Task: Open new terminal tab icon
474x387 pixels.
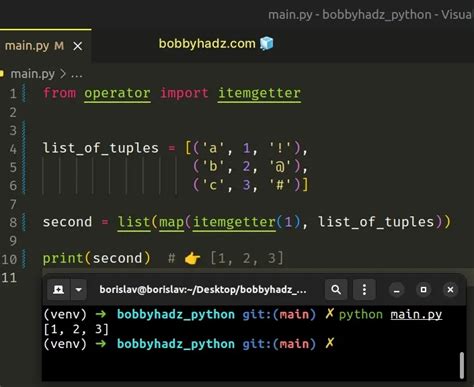Action: point(59,290)
